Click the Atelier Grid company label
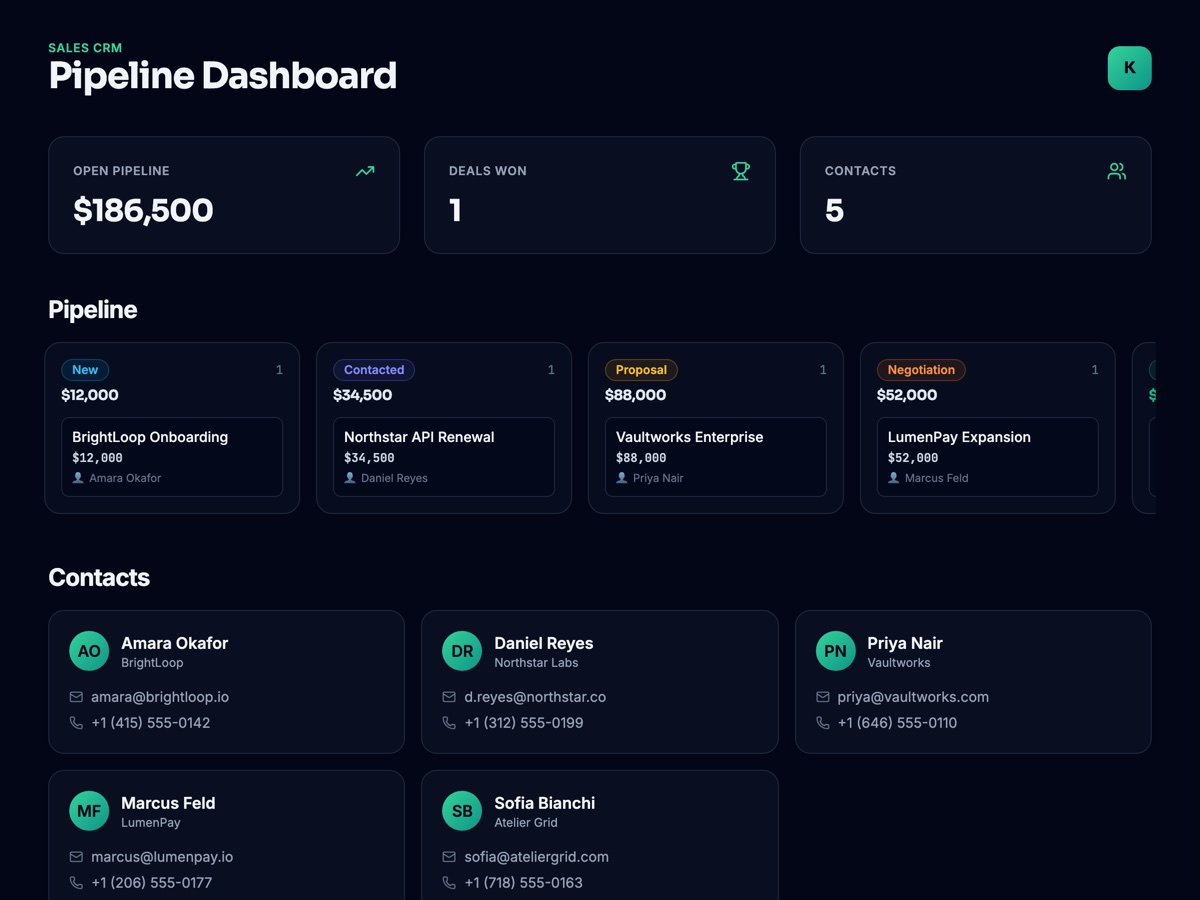This screenshot has width=1200, height=900. 526,823
